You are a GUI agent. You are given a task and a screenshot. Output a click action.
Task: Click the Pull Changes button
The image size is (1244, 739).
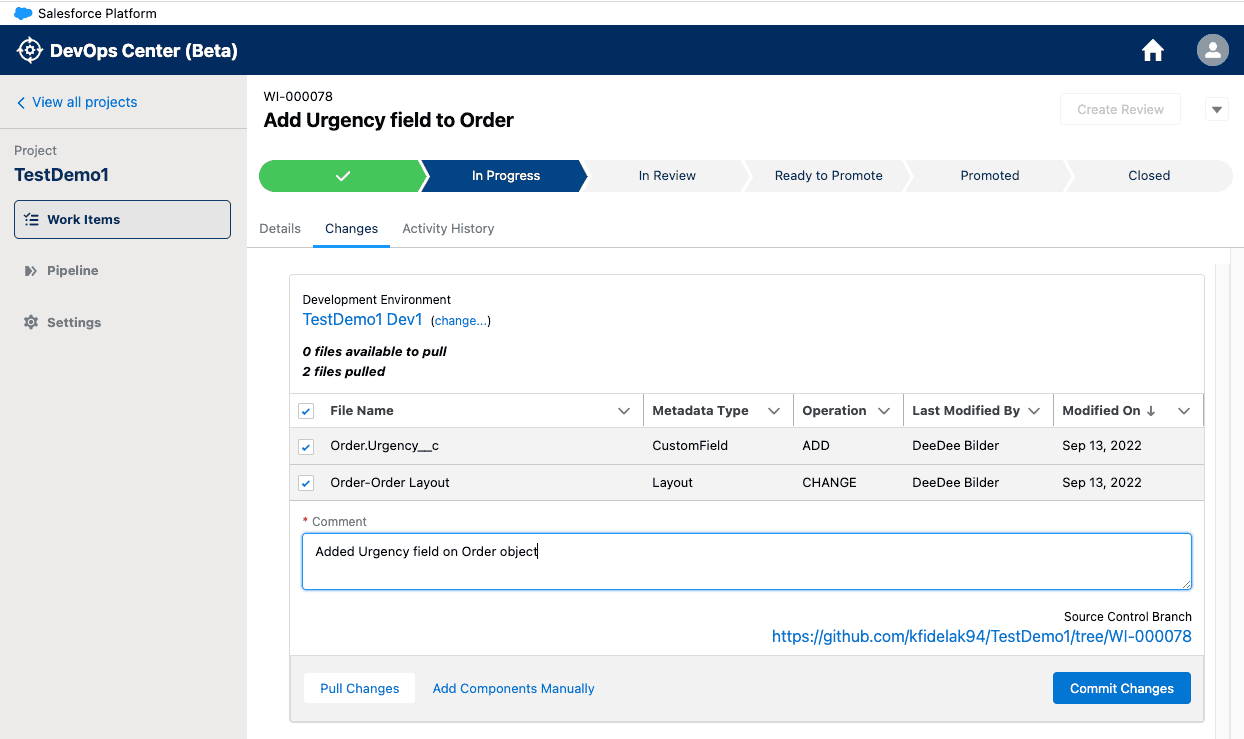pyautogui.click(x=359, y=688)
